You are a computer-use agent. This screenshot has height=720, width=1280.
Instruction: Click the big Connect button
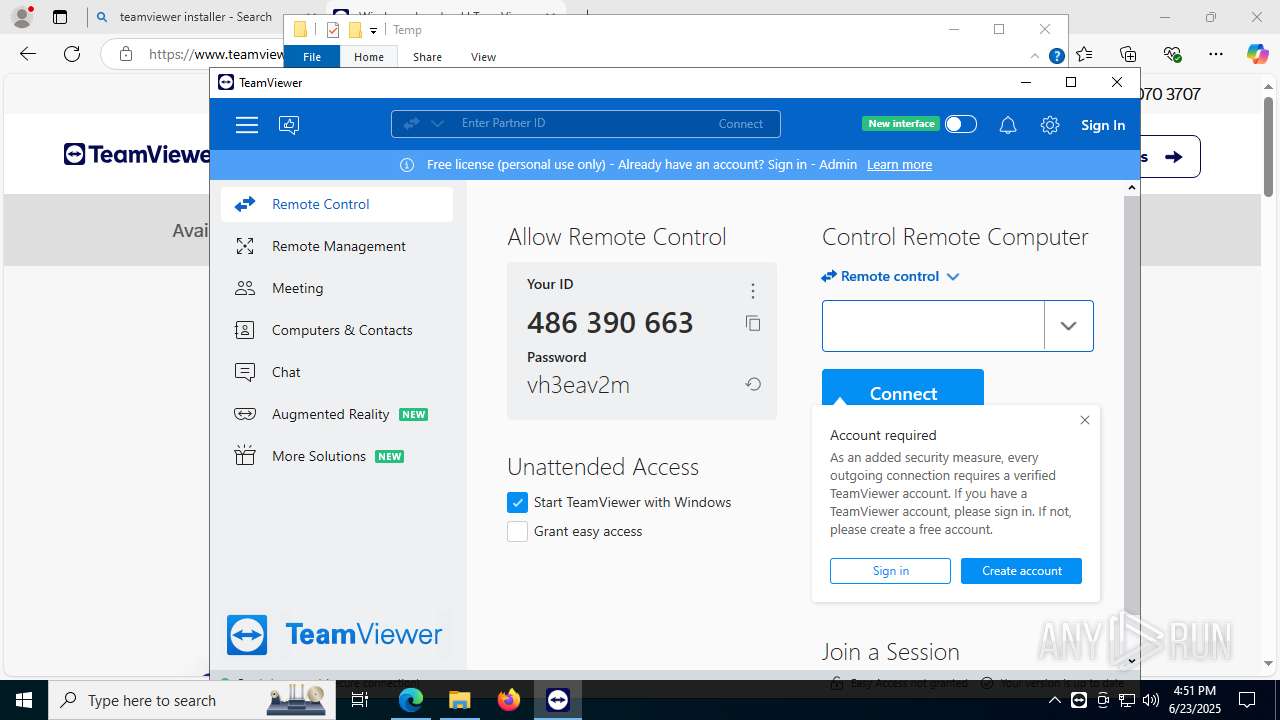pos(903,390)
